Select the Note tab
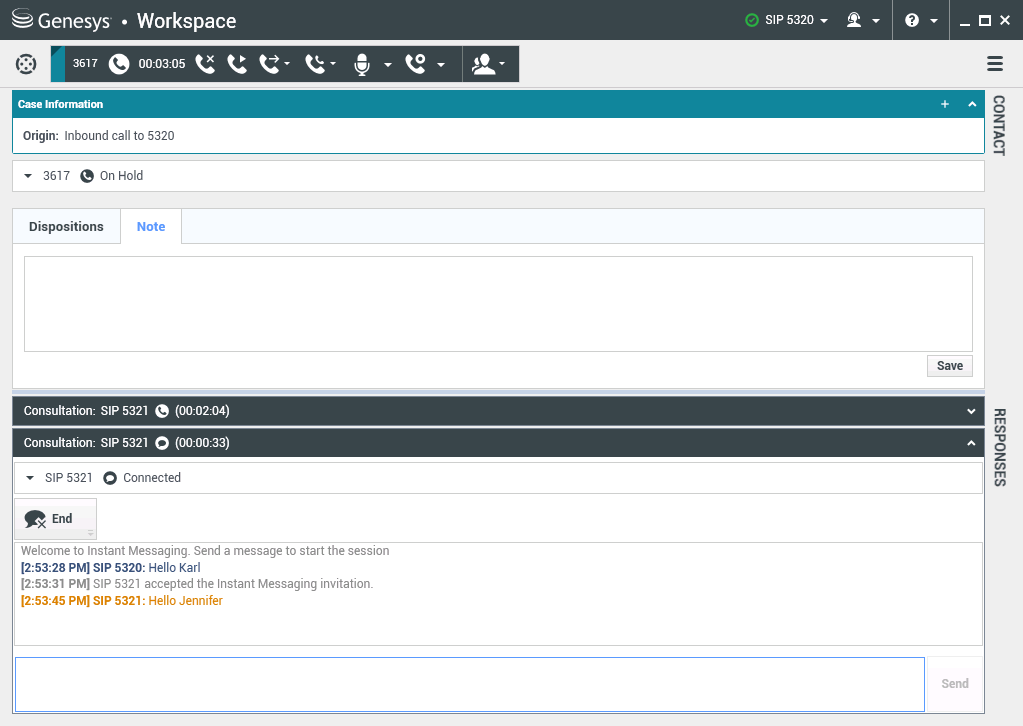This screenshot has width=1023, height=726. tap(151, 227)
